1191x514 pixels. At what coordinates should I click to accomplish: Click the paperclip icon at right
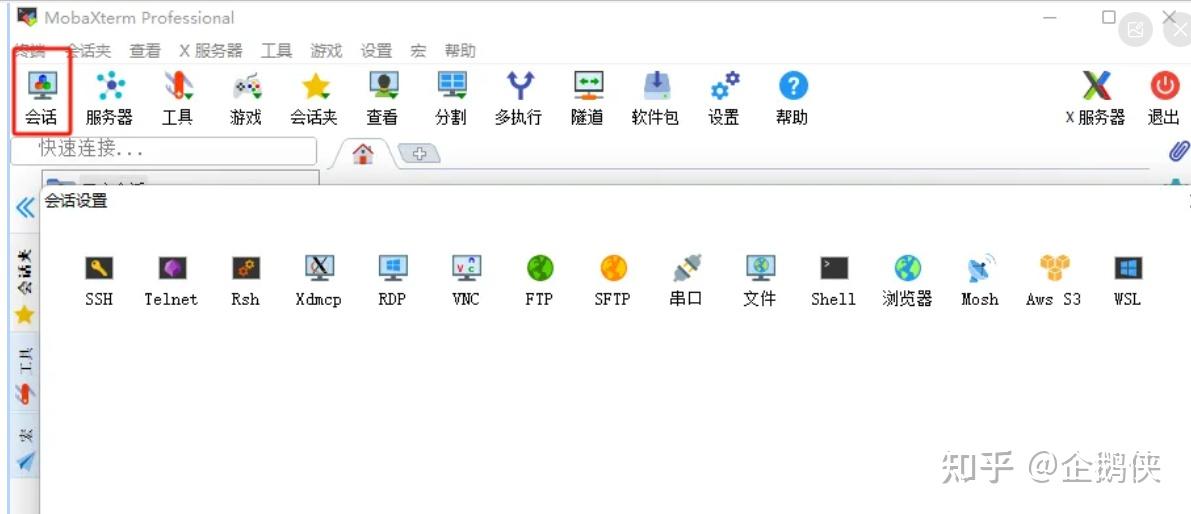pyautogui.click(x=1178, y=151)
